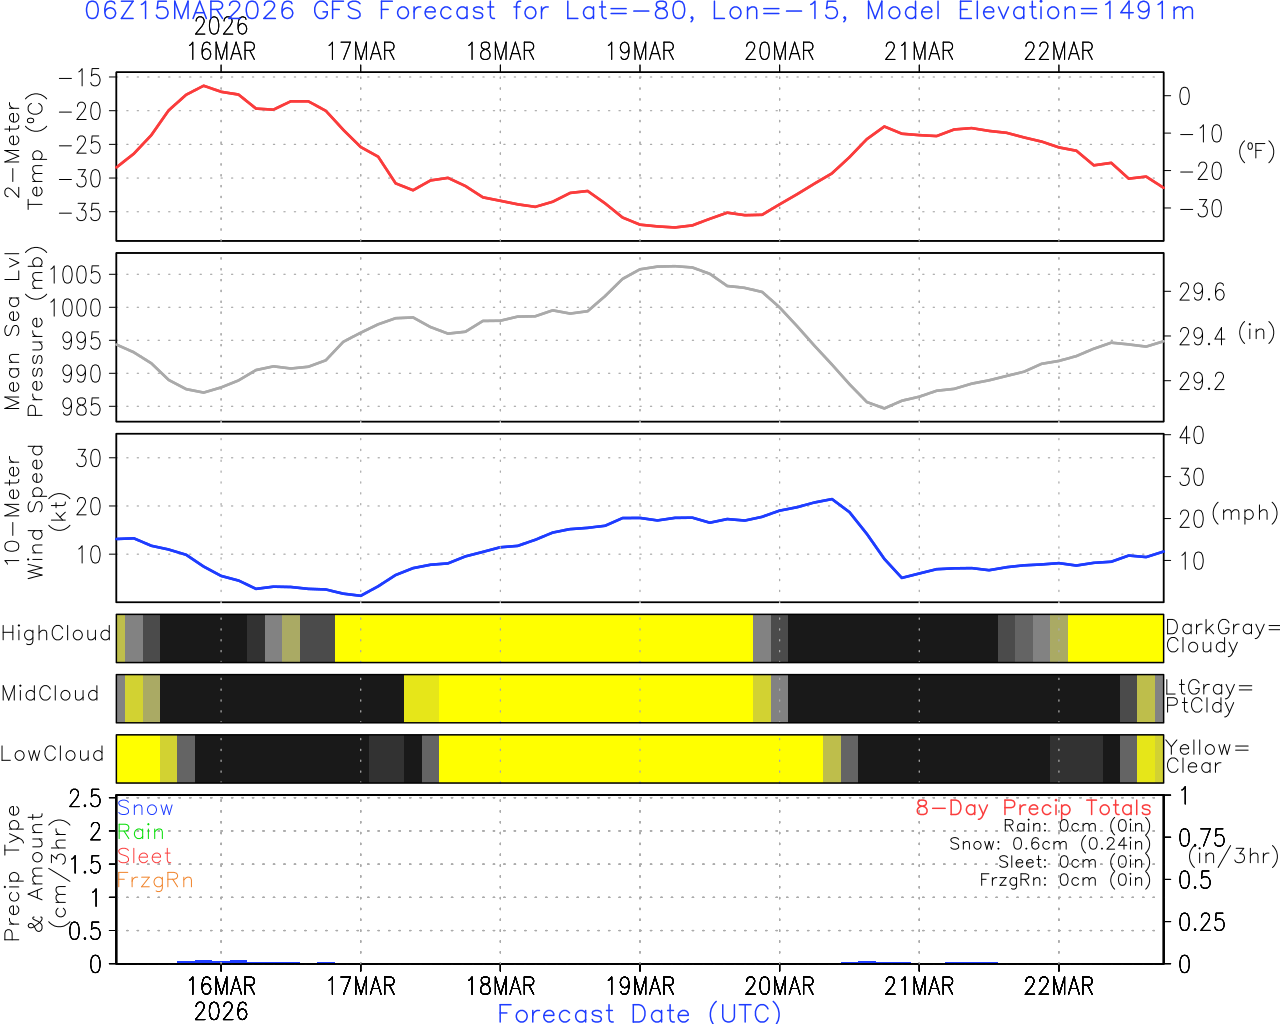Click the Snow 0.6cm precipitation total
The height and width of the screenshot is (1024, 1280).
[1050, 844]
